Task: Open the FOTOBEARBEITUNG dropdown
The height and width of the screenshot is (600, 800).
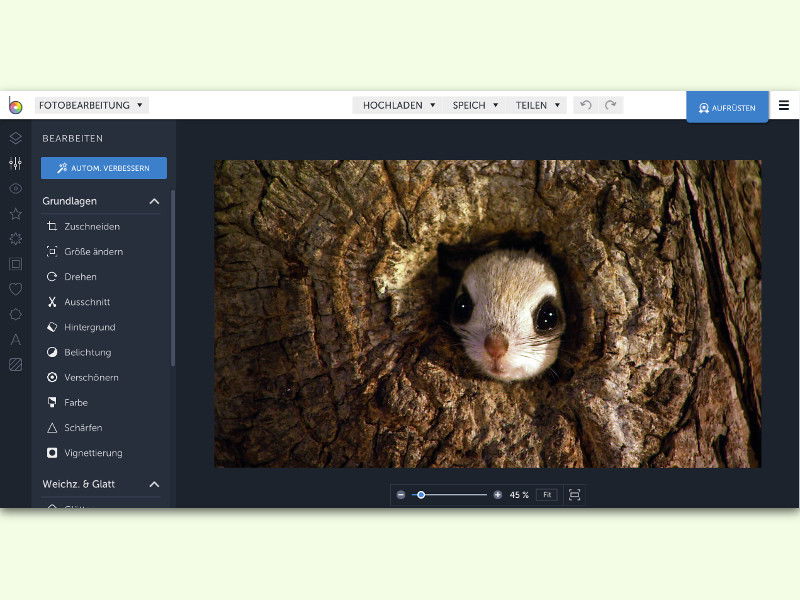Action: (x=91, y=105)
